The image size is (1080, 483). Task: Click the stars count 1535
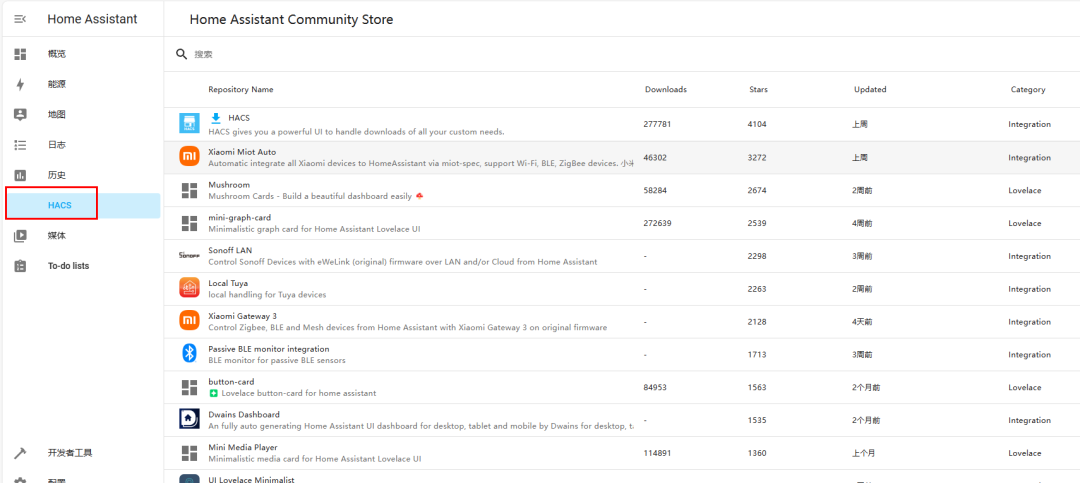(756, 420)
